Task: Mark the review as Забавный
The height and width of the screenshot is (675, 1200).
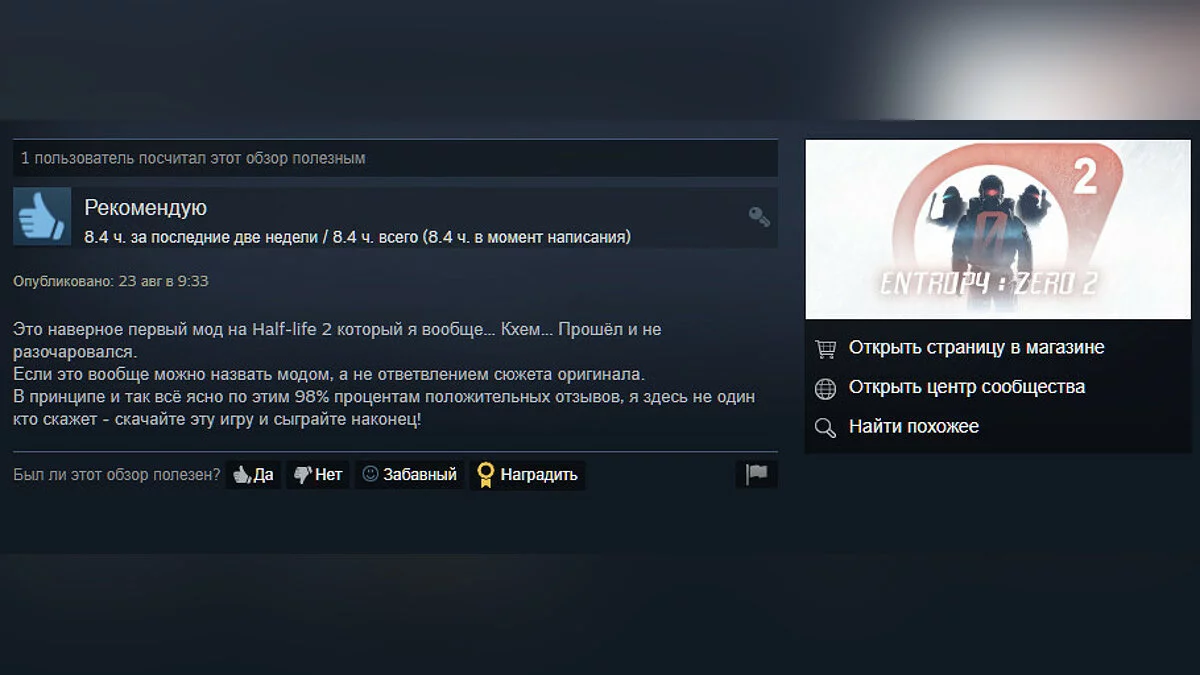Action: 409,475
